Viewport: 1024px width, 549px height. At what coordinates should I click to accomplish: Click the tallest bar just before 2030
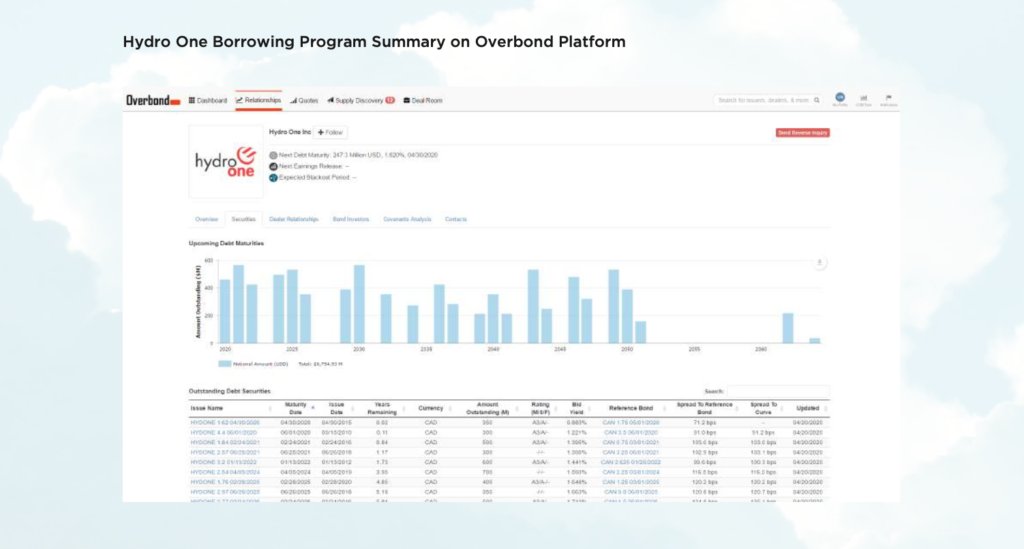359,304
